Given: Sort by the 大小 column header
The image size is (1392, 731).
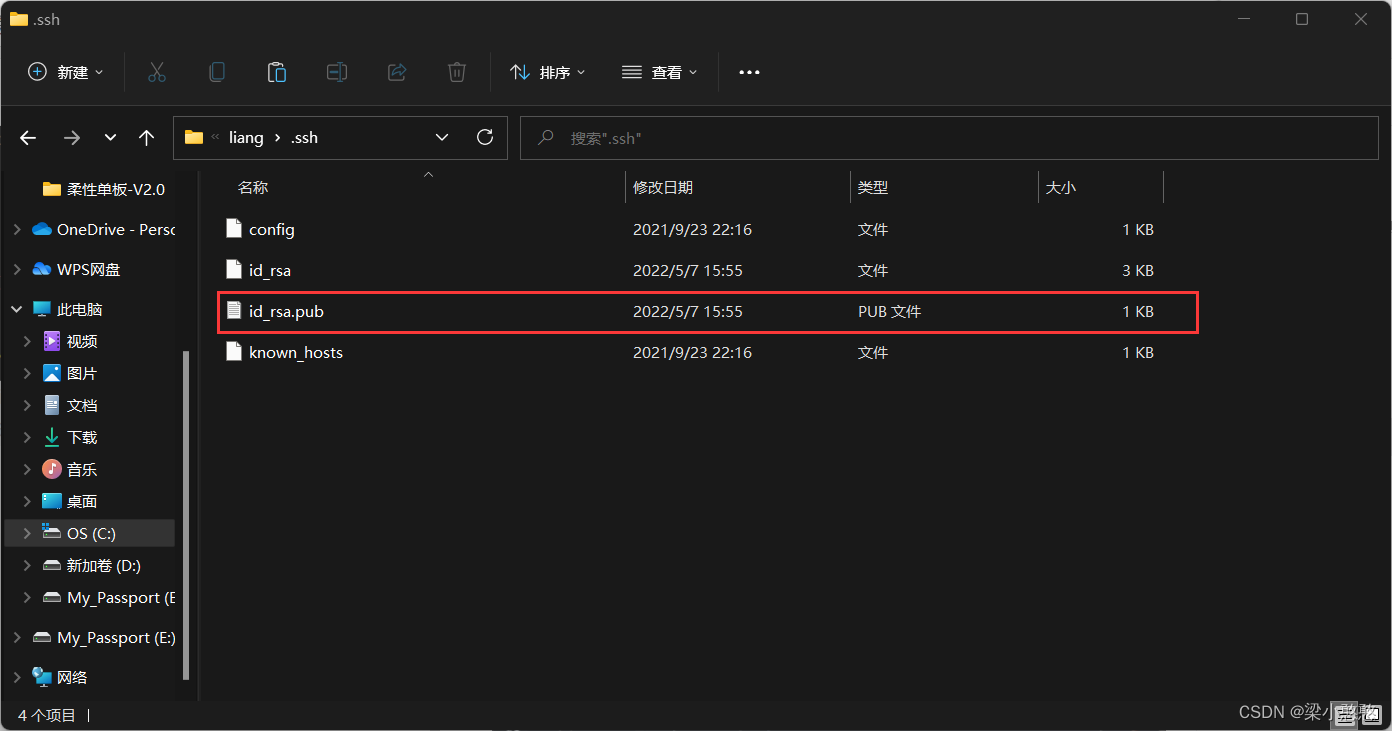Looking at the screenshot, I should pyautogui.click(x=1060, y=187).
